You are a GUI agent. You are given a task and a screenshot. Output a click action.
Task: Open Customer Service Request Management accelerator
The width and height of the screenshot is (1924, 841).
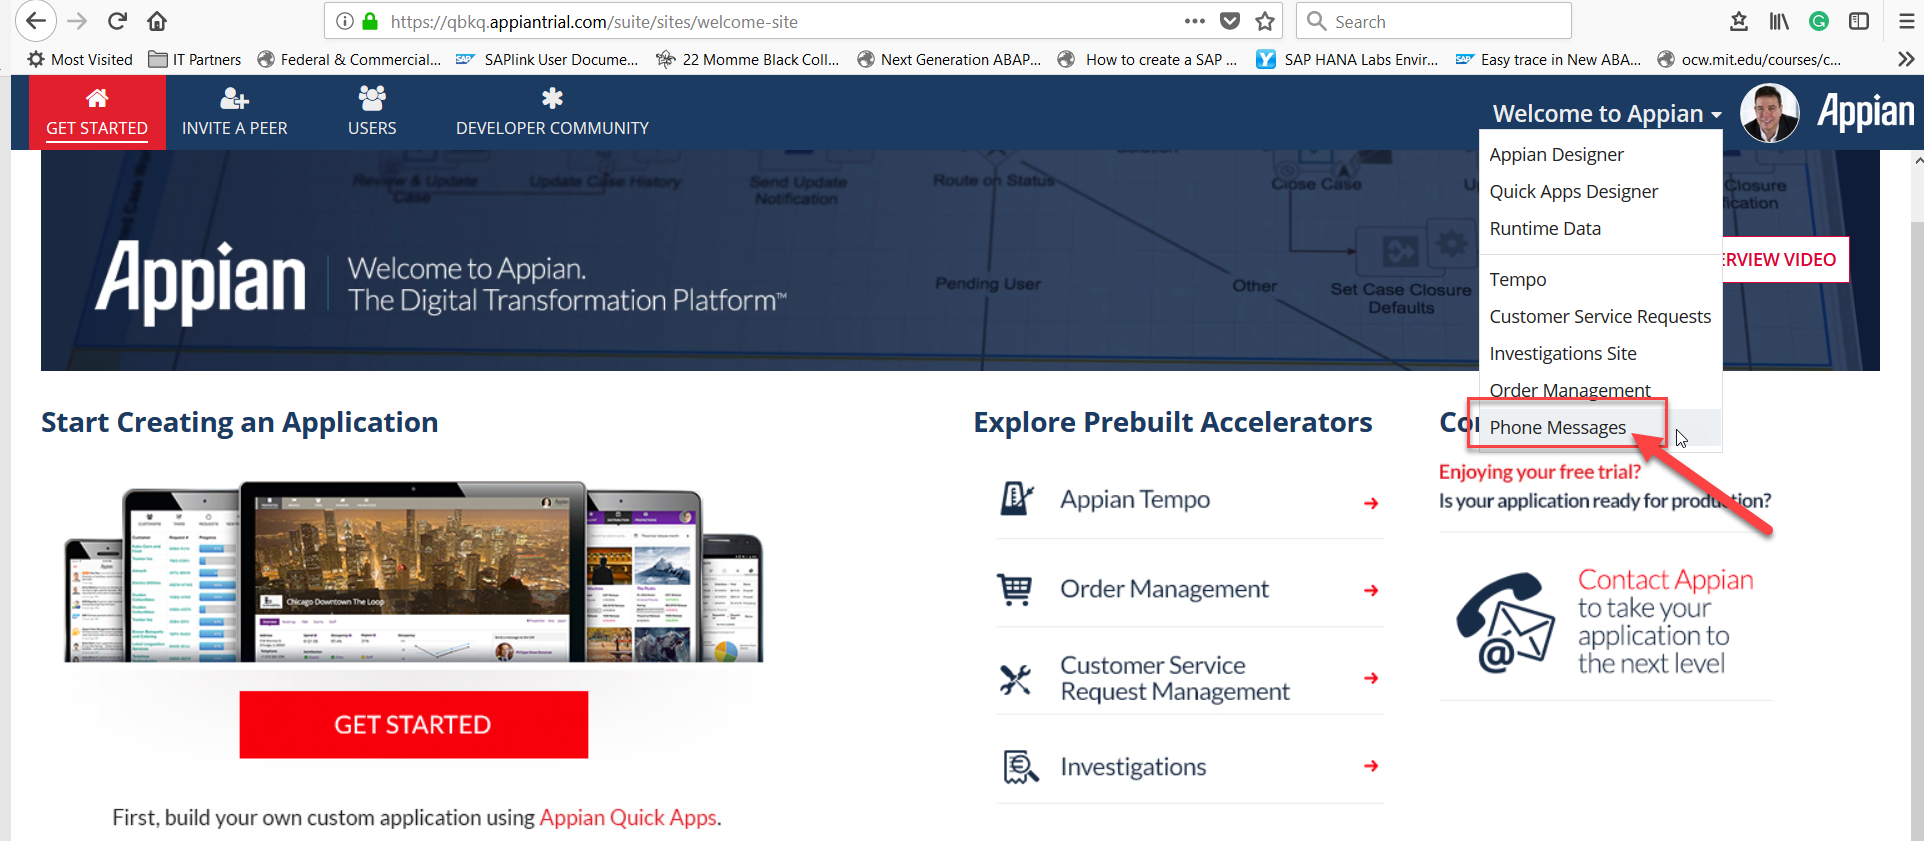[1190, 678]
